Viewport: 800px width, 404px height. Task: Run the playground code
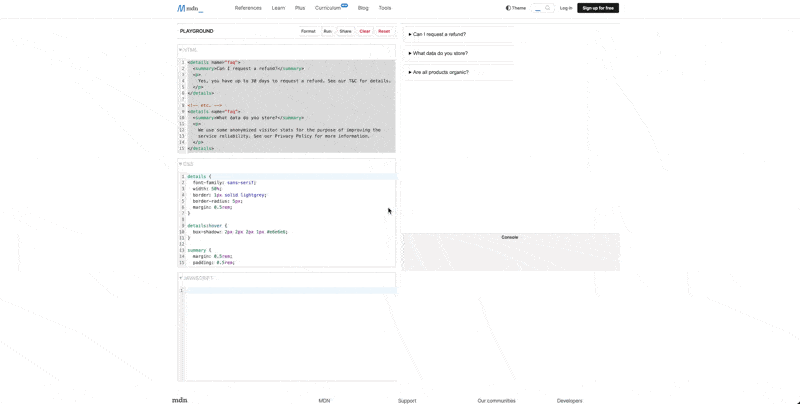point(327,31)
